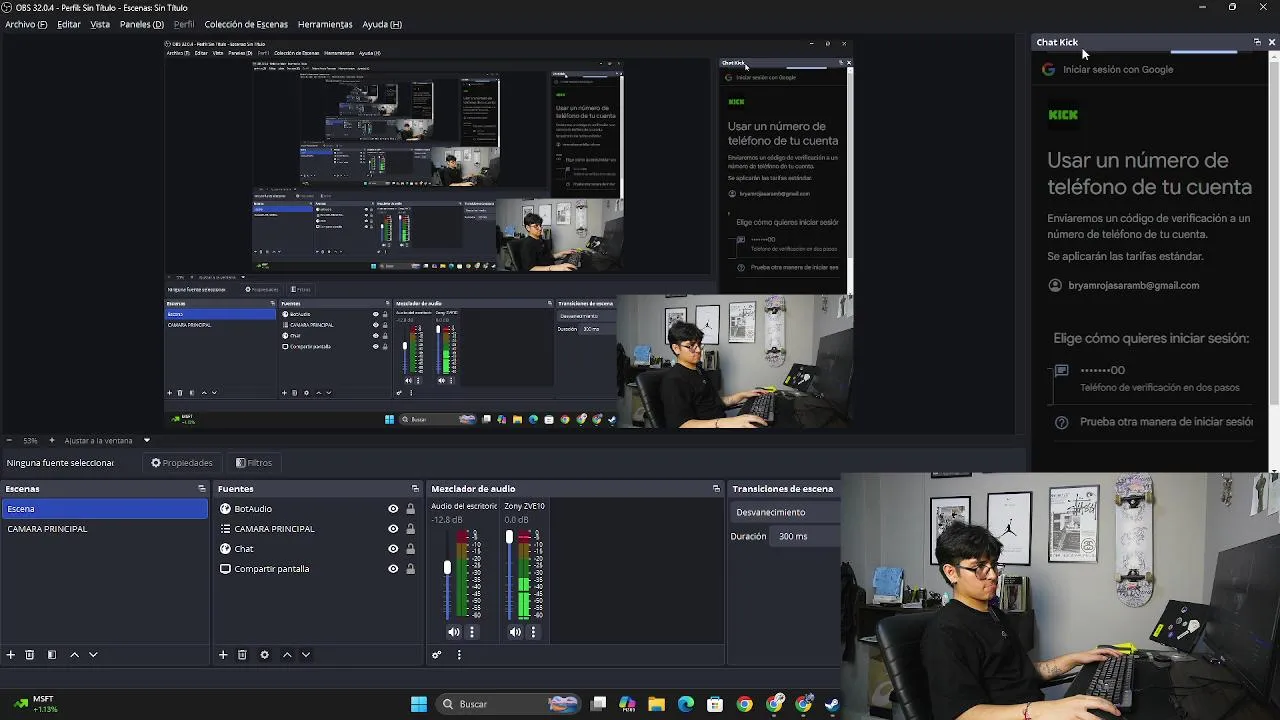Open the Windows Start menu
Viewport: 1280px width, 720px height.
coord(419,704)
